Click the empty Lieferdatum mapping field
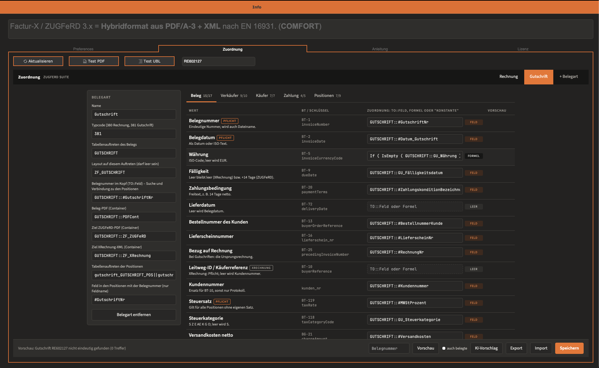Image resolution: width=599 pixels, height=368 pixels. pyautogui.click(x=415, y=206)
